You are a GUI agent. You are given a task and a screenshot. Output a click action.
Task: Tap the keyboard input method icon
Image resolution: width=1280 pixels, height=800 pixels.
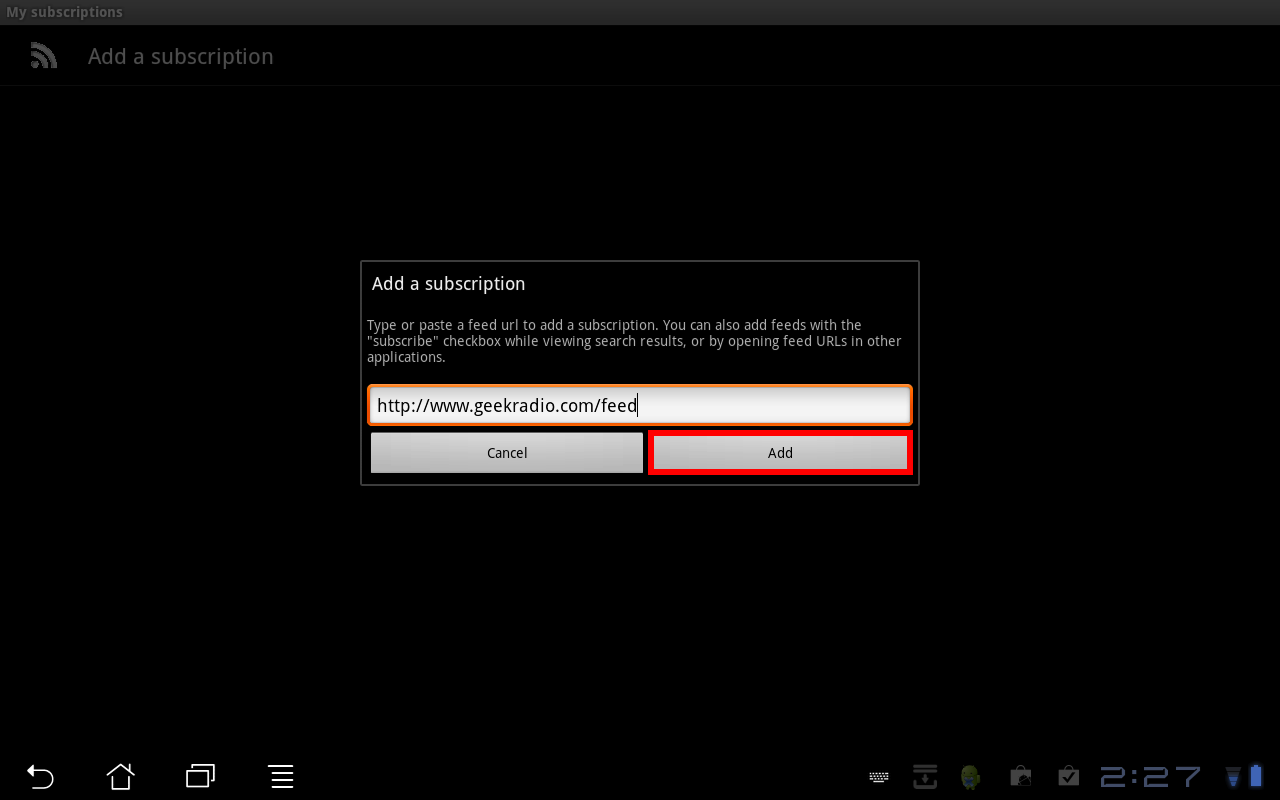pyautogui.click(x=879, y=777)
